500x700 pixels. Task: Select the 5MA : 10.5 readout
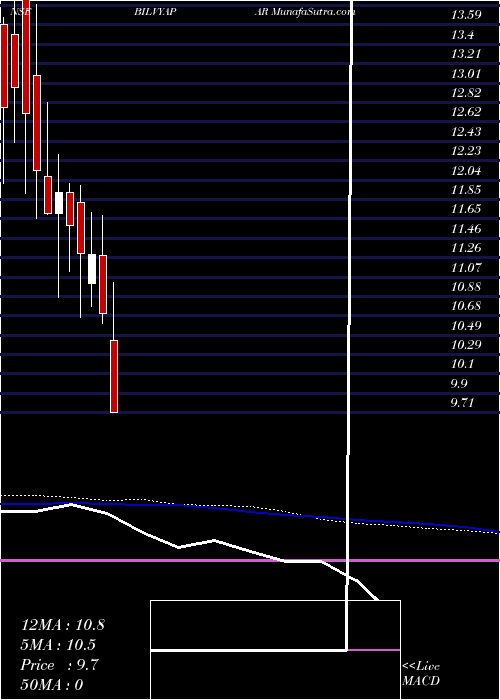click(x=59, y=645)
